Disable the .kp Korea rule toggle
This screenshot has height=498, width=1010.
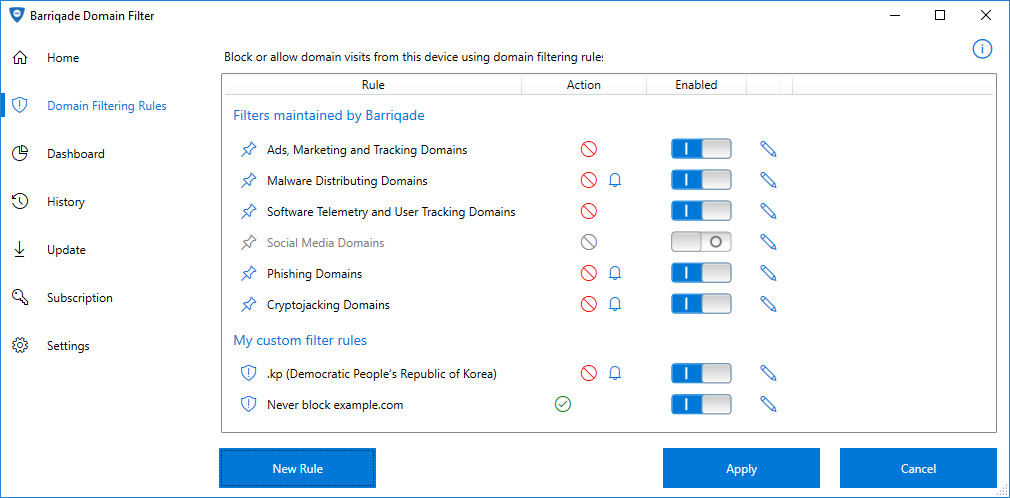pos(701,372)
